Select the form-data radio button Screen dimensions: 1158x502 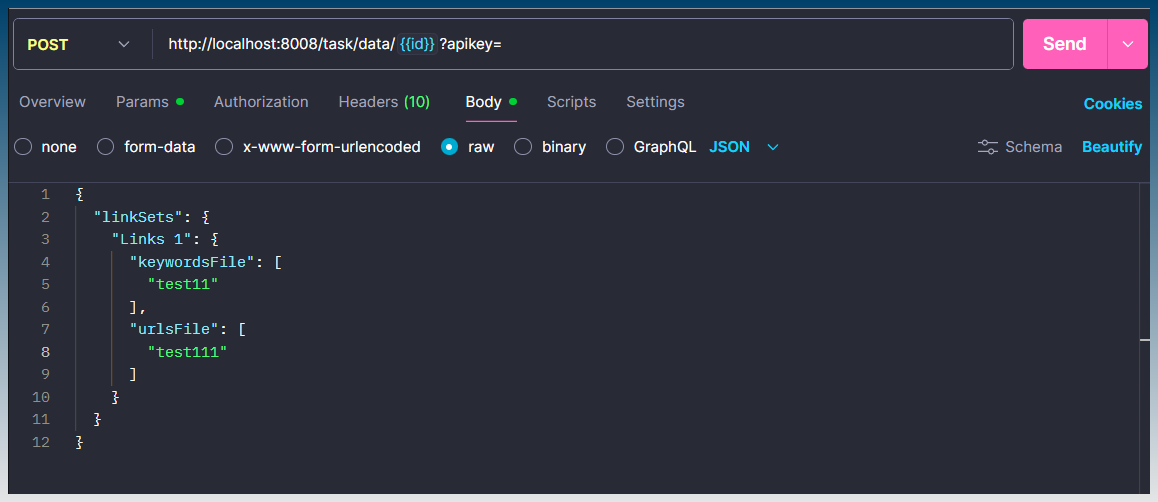tap(106, 147)
